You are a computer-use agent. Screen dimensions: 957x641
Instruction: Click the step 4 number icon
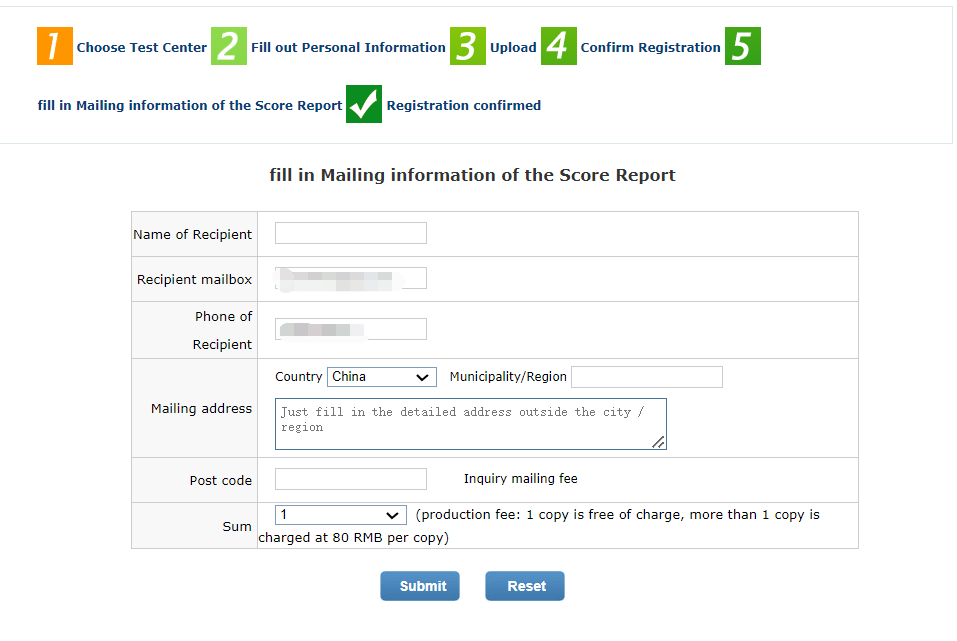(x=559, y=47)
